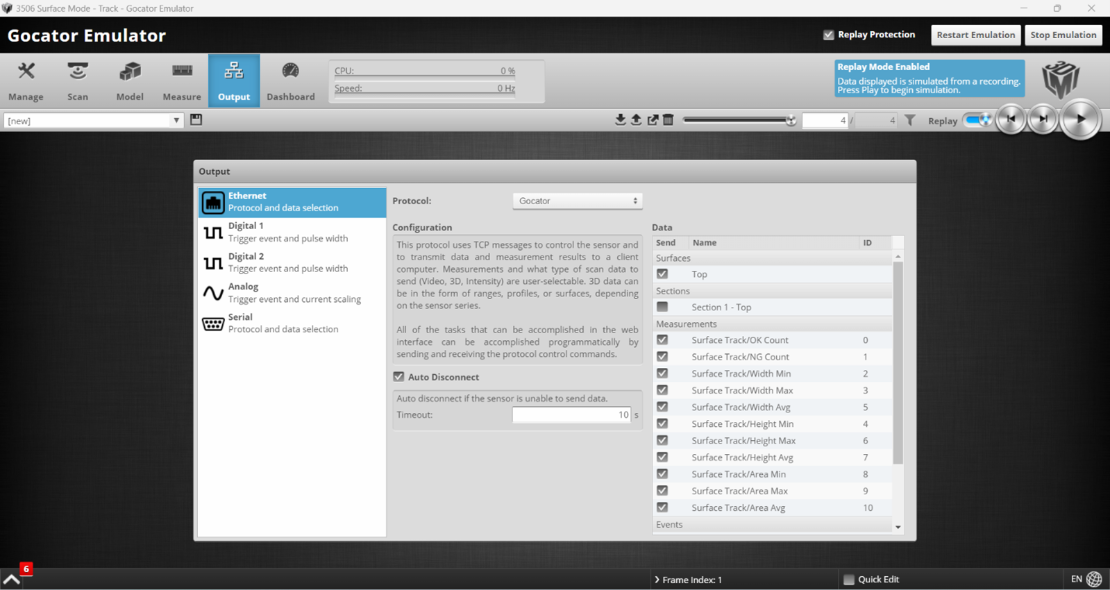Viewport: 1110px width, 590px height.
Task: Click the replay filter funnel icon
Action: pos(910,120)
